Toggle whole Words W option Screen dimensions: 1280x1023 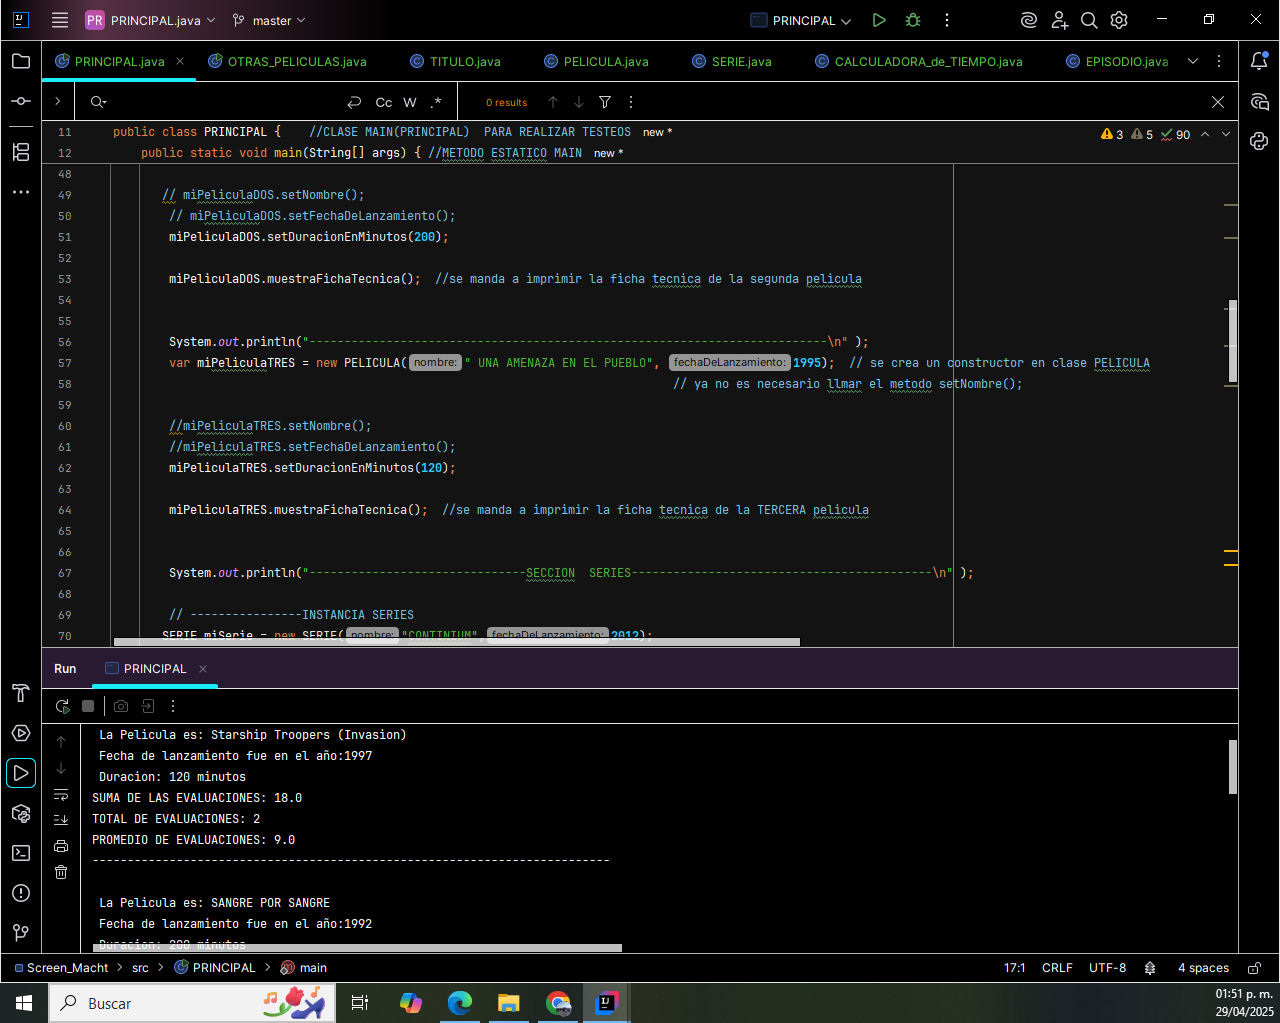tap(410, 102)
